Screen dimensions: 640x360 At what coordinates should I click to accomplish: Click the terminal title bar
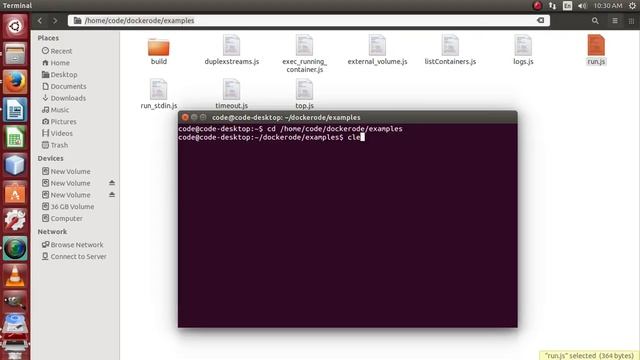point(347,117)
